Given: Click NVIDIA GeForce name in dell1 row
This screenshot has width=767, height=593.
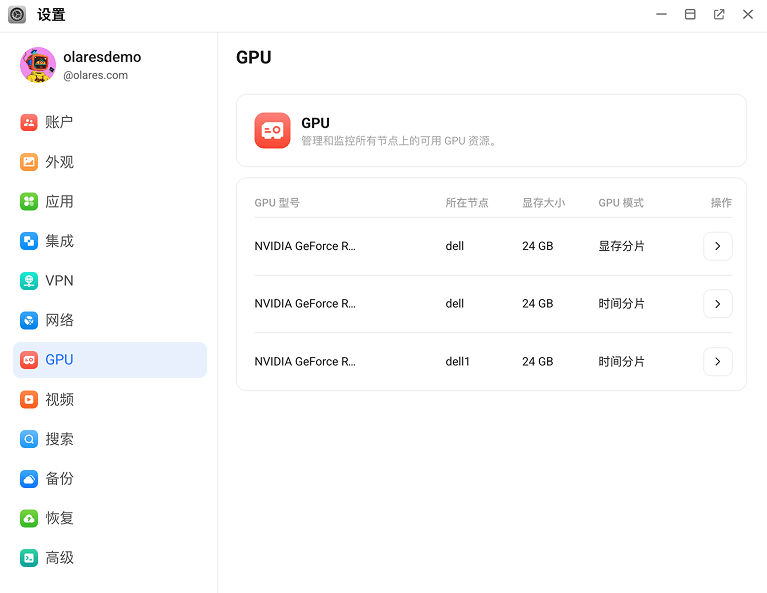Looking at the screenshot, I should [x=305, y=362].
